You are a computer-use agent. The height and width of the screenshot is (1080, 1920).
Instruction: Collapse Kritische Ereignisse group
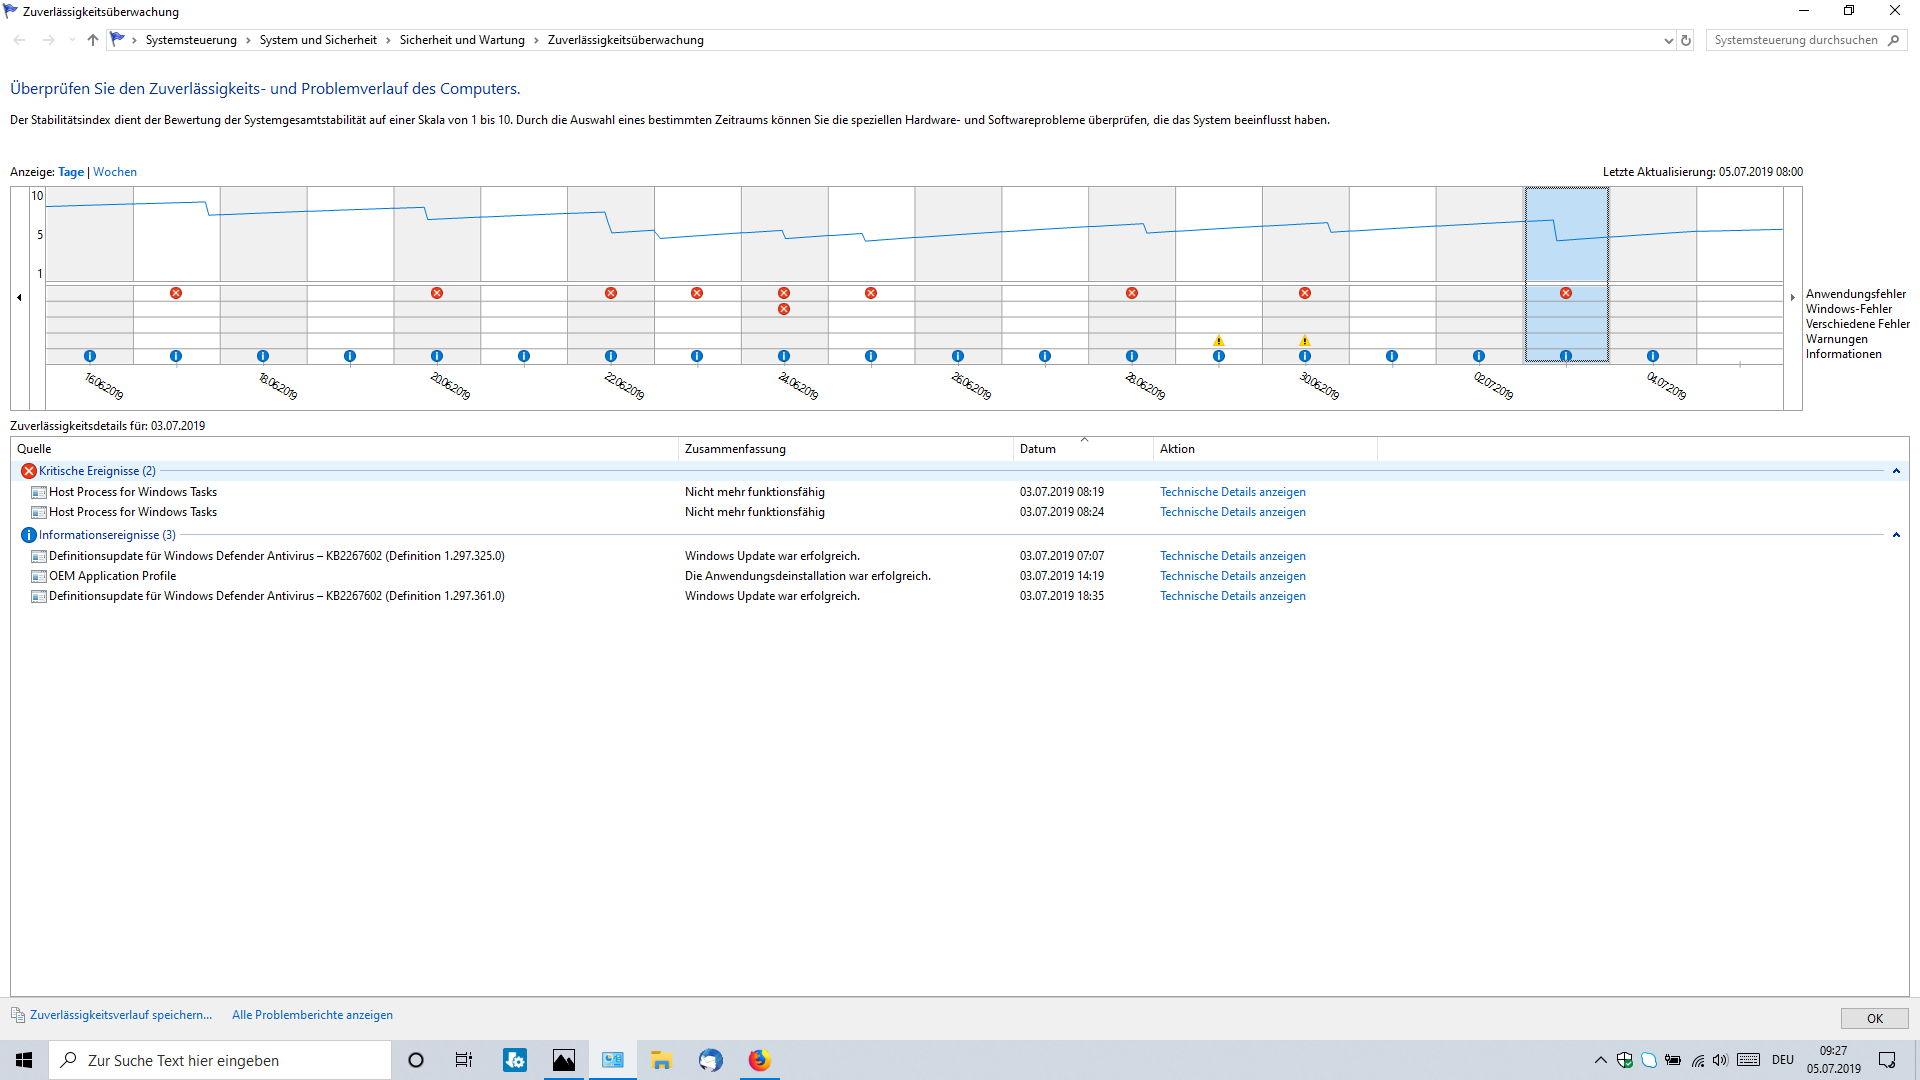1896,471
